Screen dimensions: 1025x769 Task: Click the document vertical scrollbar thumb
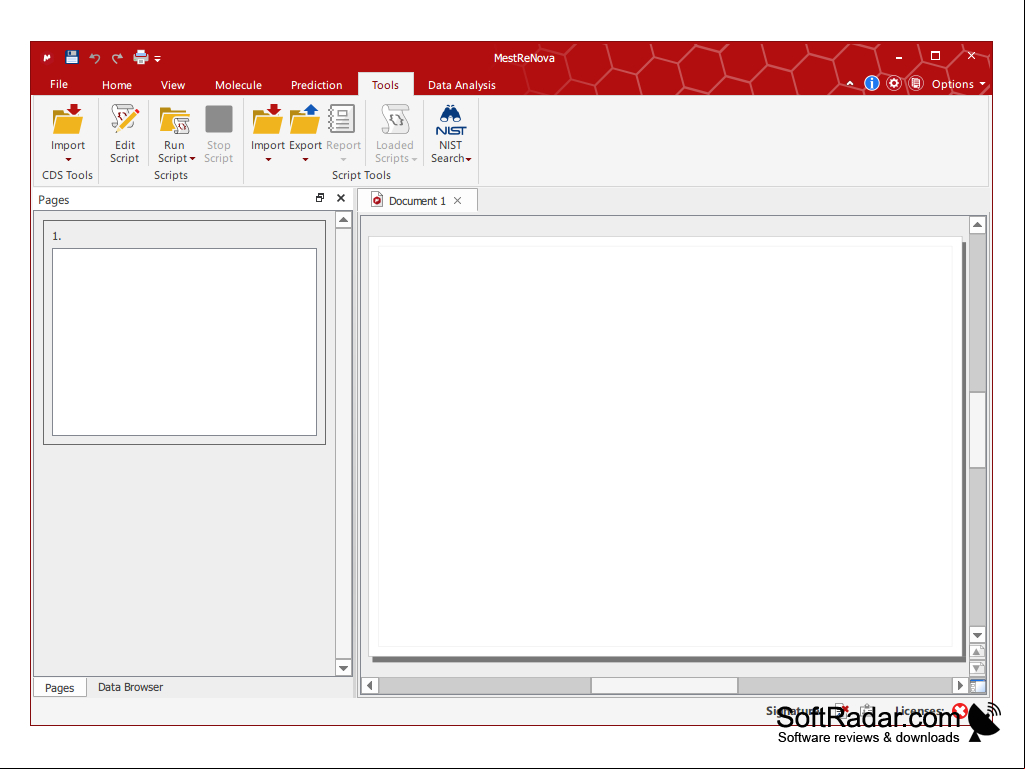(977, 430)
